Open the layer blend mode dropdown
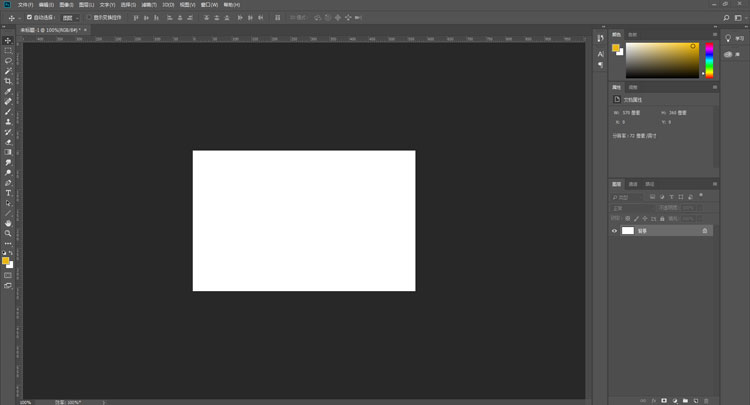The width and height of the screenshot is (750, 405). pos(633,207)
